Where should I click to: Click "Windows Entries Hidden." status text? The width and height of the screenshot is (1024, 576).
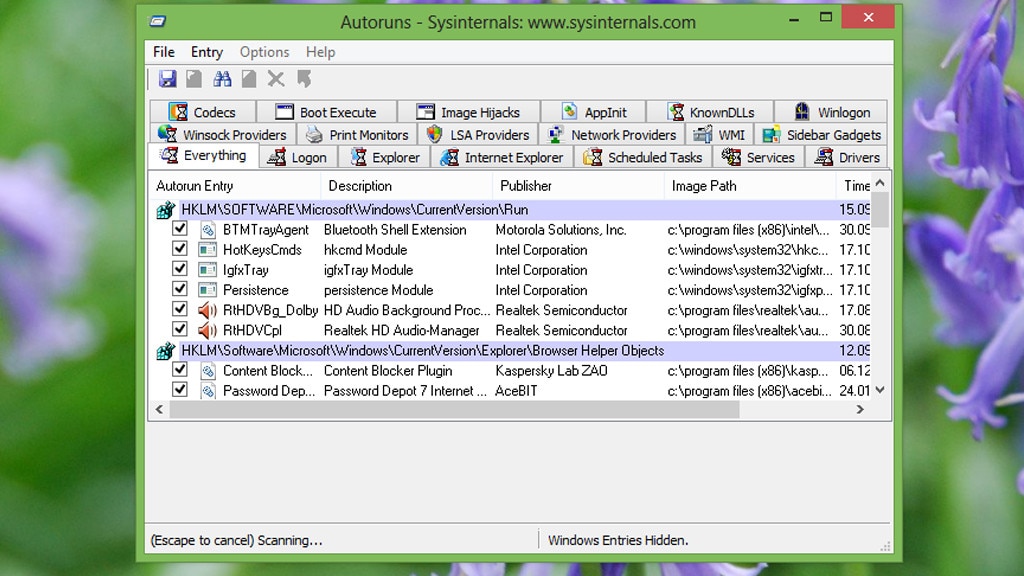click(x=618, y=540)
